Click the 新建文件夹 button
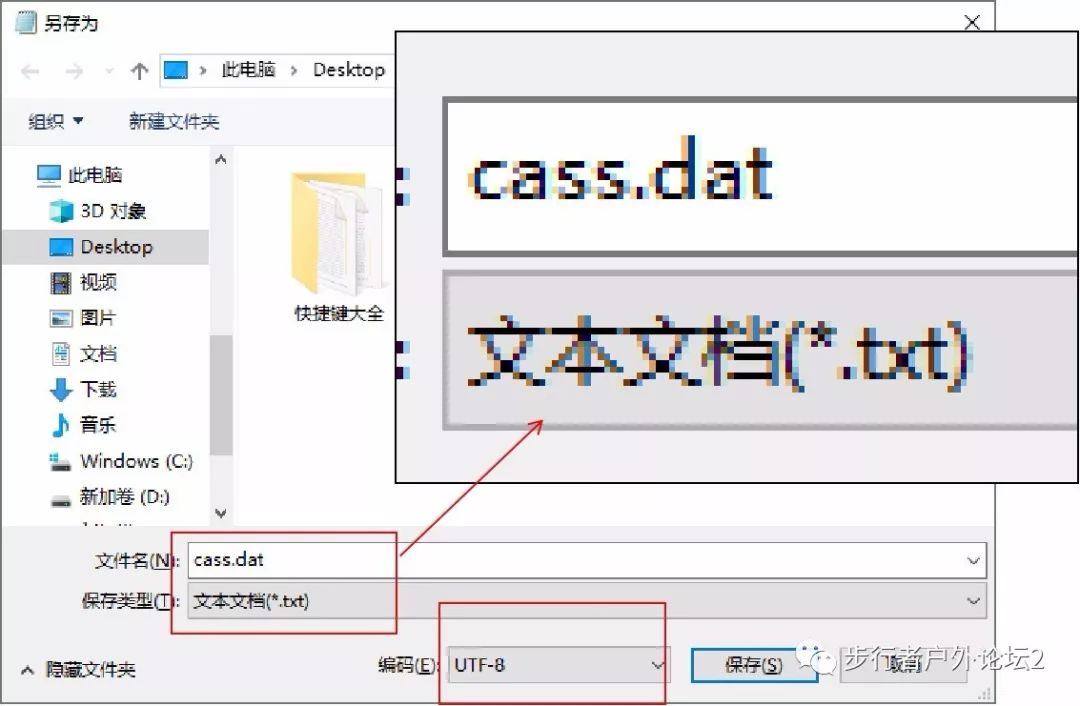Image resolution: width=1080 pixels, height=706 pixels. coord(173,120)
